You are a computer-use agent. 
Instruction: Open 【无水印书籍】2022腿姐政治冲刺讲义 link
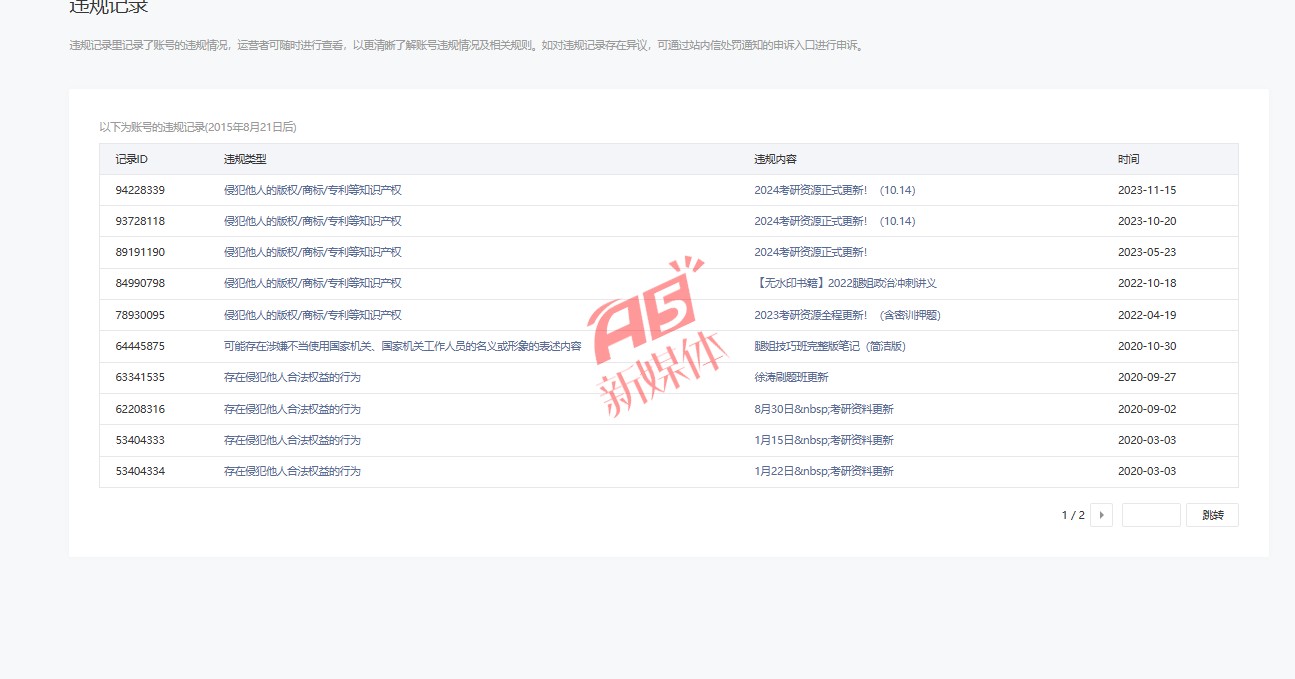(x=845, y=283)
